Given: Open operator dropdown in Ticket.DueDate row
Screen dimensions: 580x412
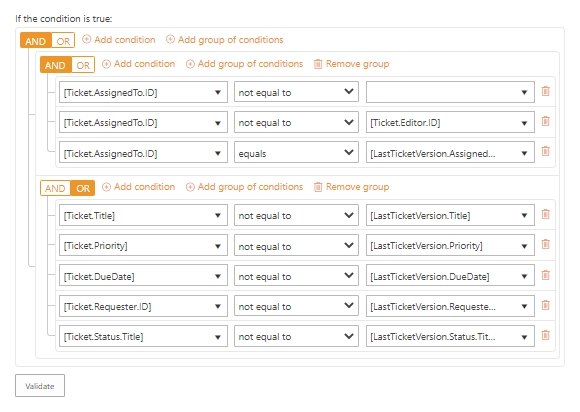Looking at the screenshot, I should point(296,276).
